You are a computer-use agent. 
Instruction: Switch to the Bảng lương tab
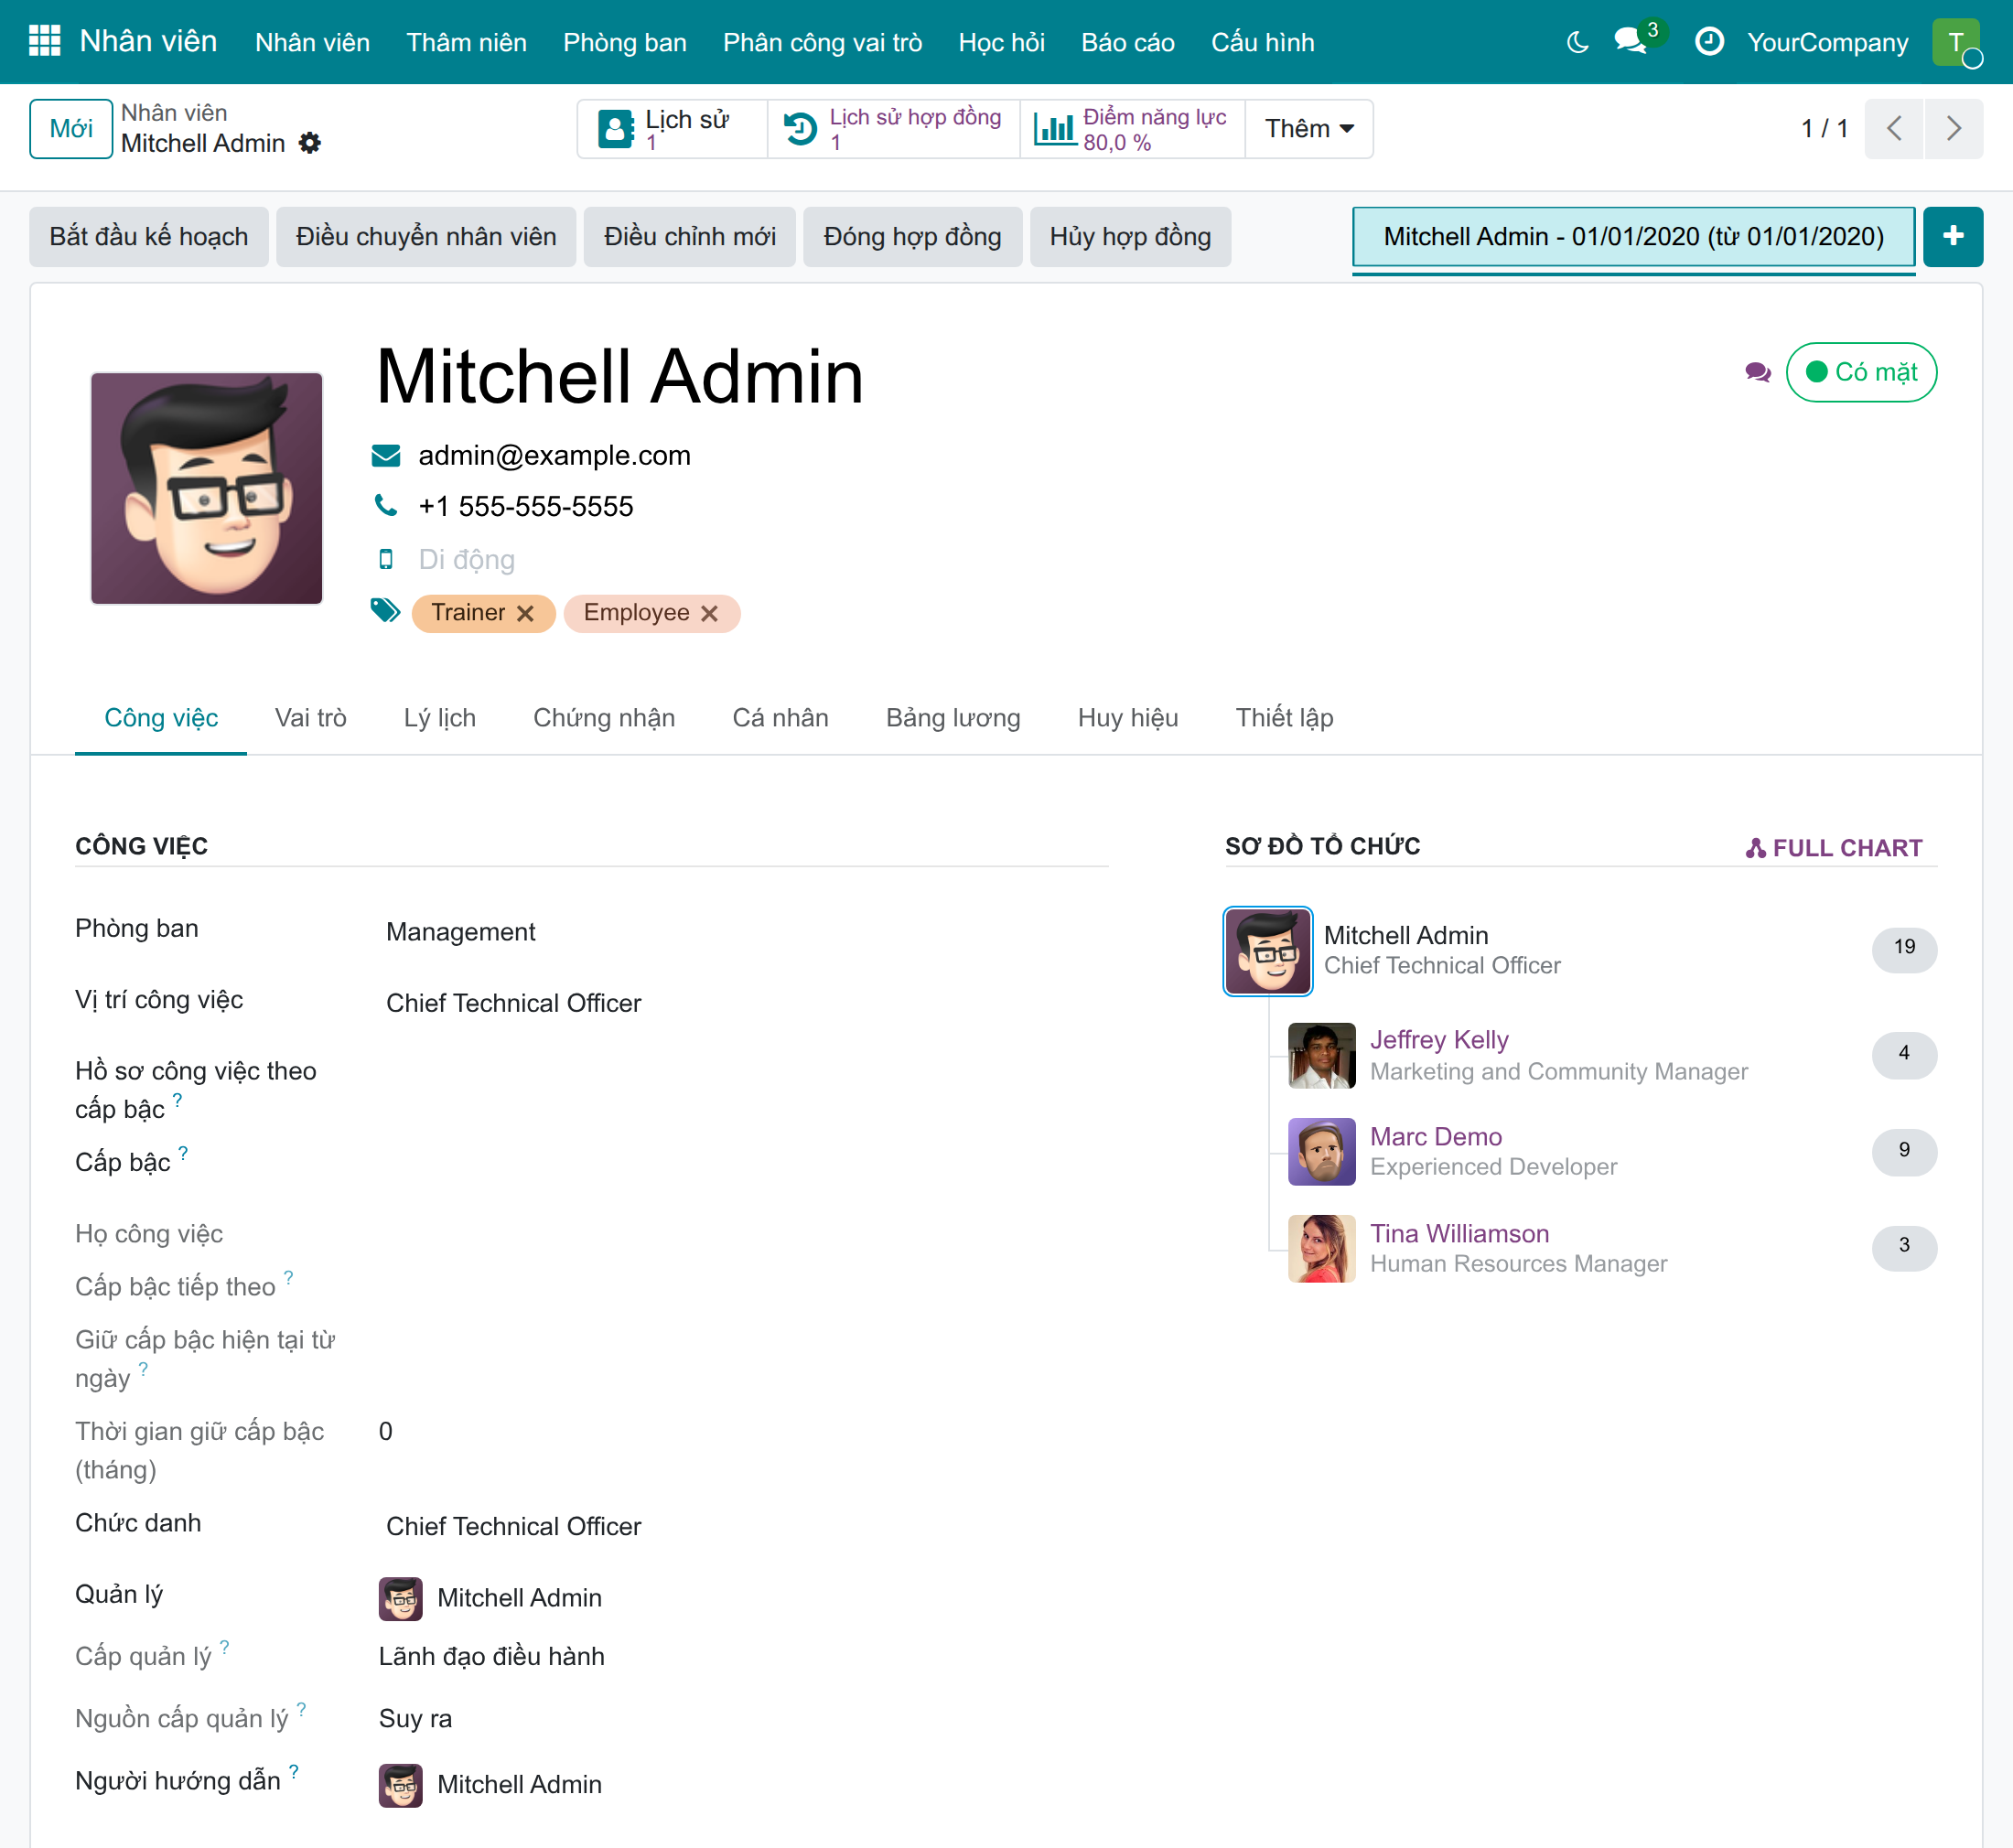(952, 718)
